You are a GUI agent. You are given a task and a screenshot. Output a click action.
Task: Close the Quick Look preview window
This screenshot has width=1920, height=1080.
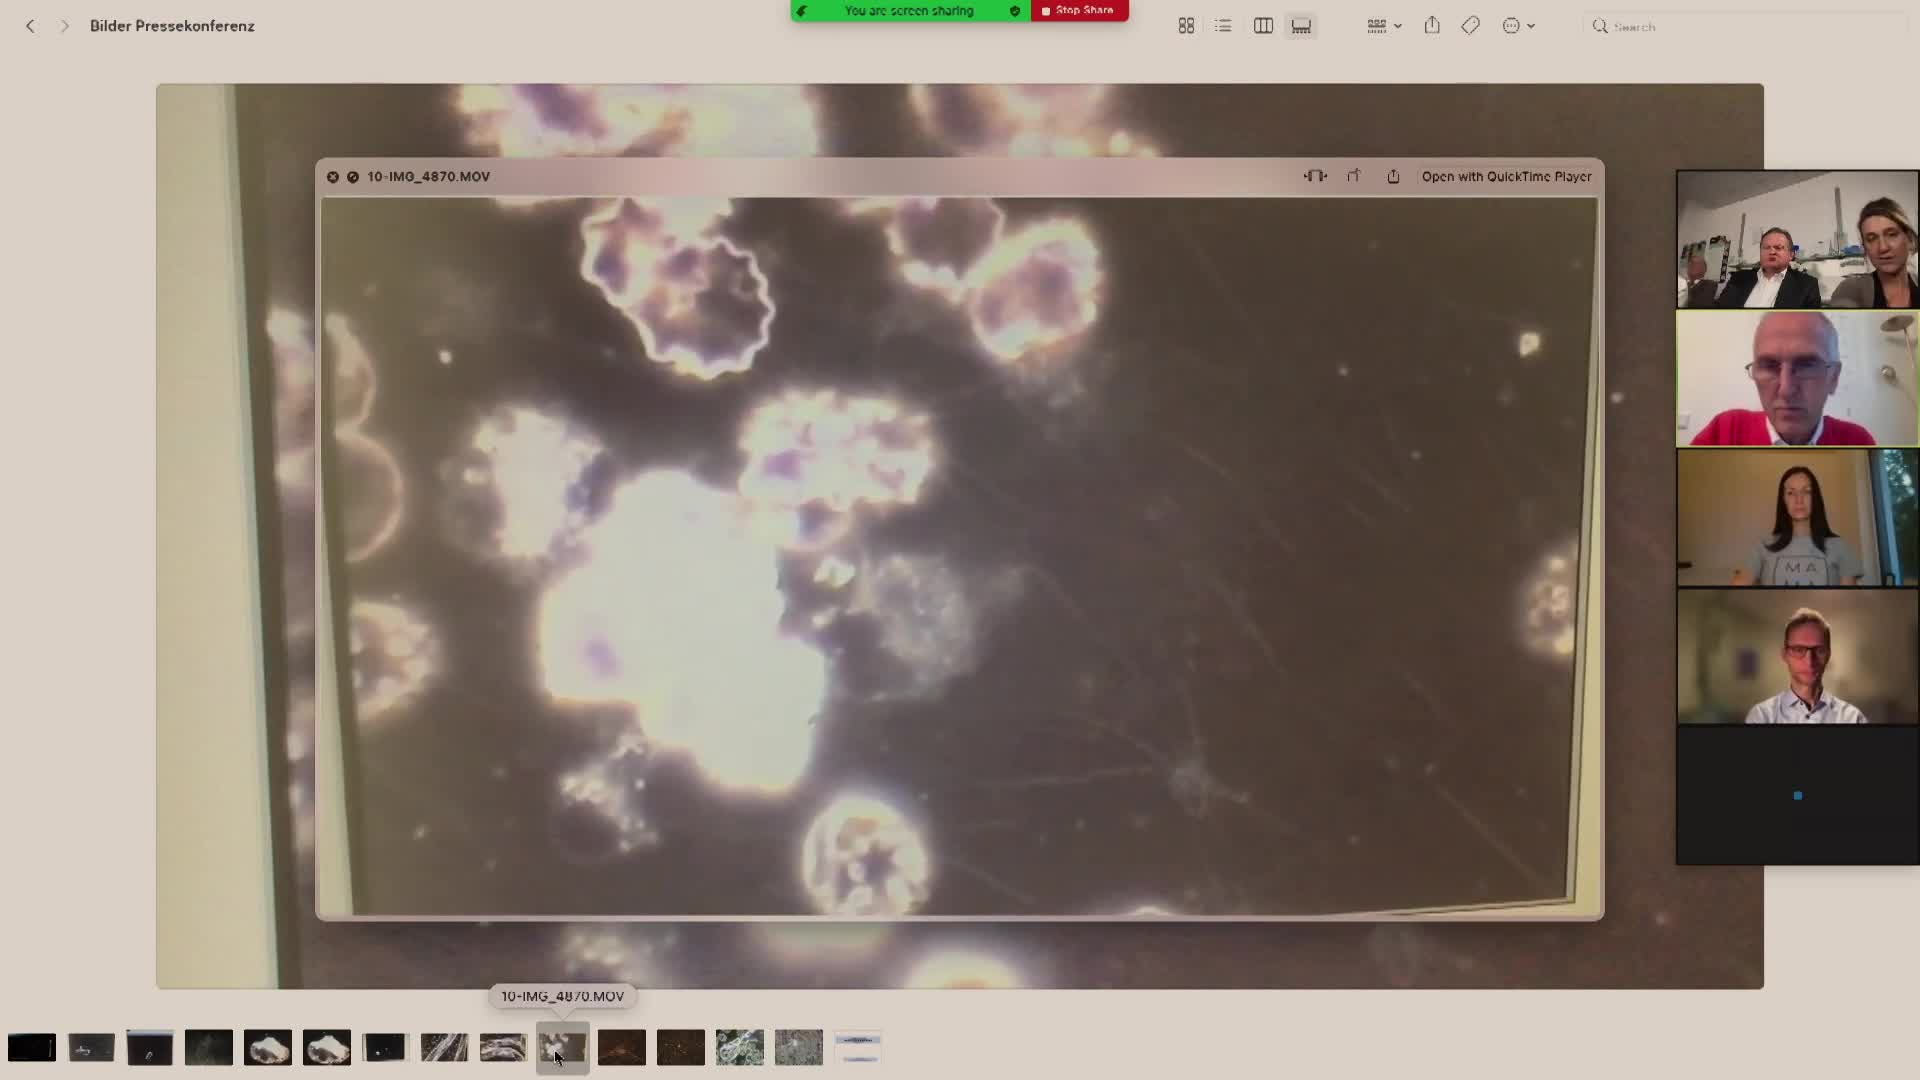pyautogui.click(x=333, y=176)
